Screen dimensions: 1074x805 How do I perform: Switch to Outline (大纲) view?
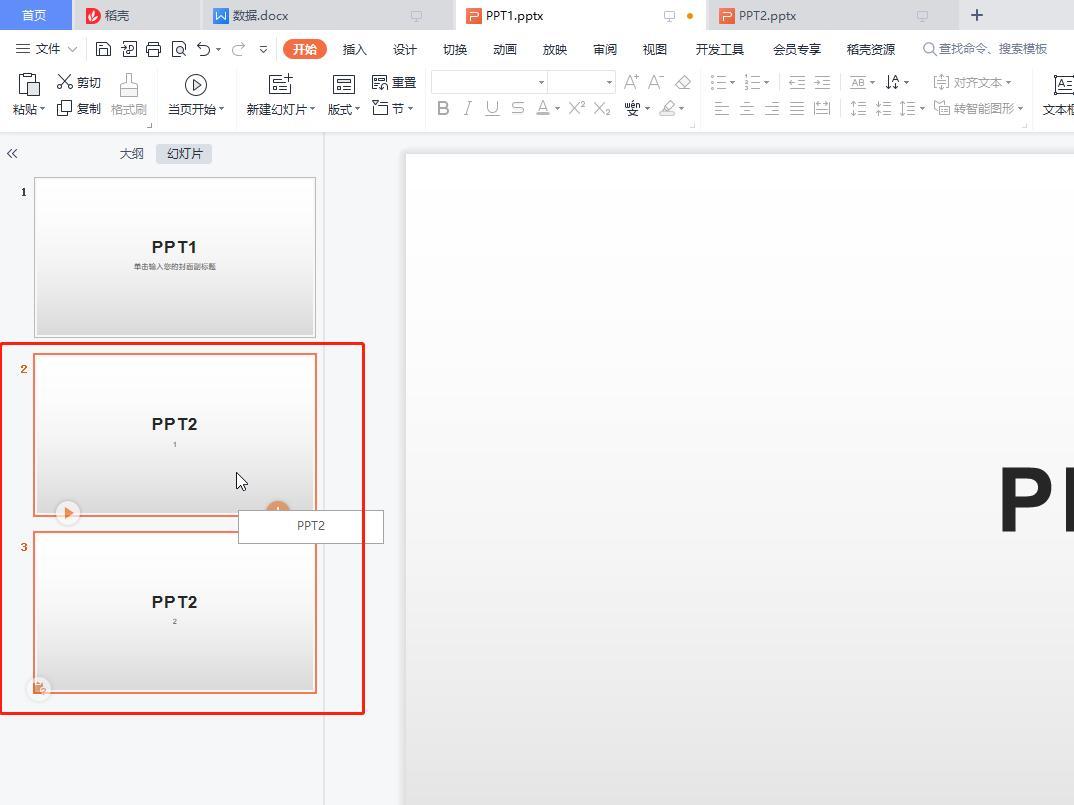(x=132, y=153)
